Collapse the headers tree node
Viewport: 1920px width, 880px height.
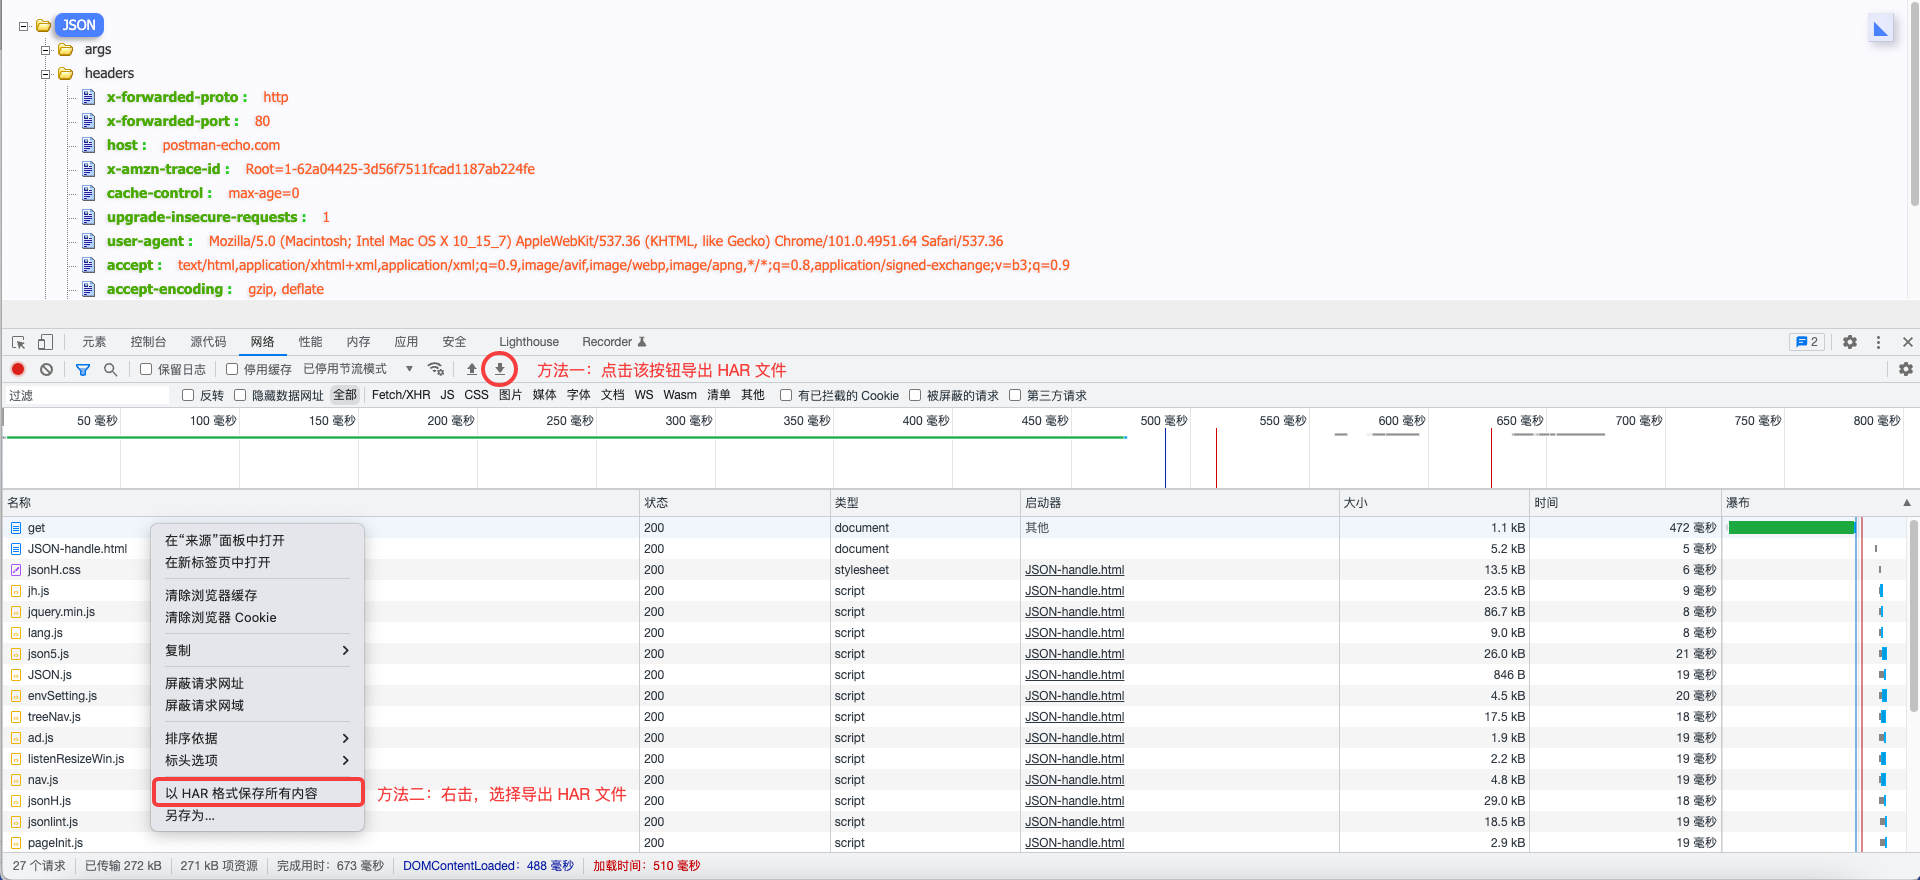point(45,74)
